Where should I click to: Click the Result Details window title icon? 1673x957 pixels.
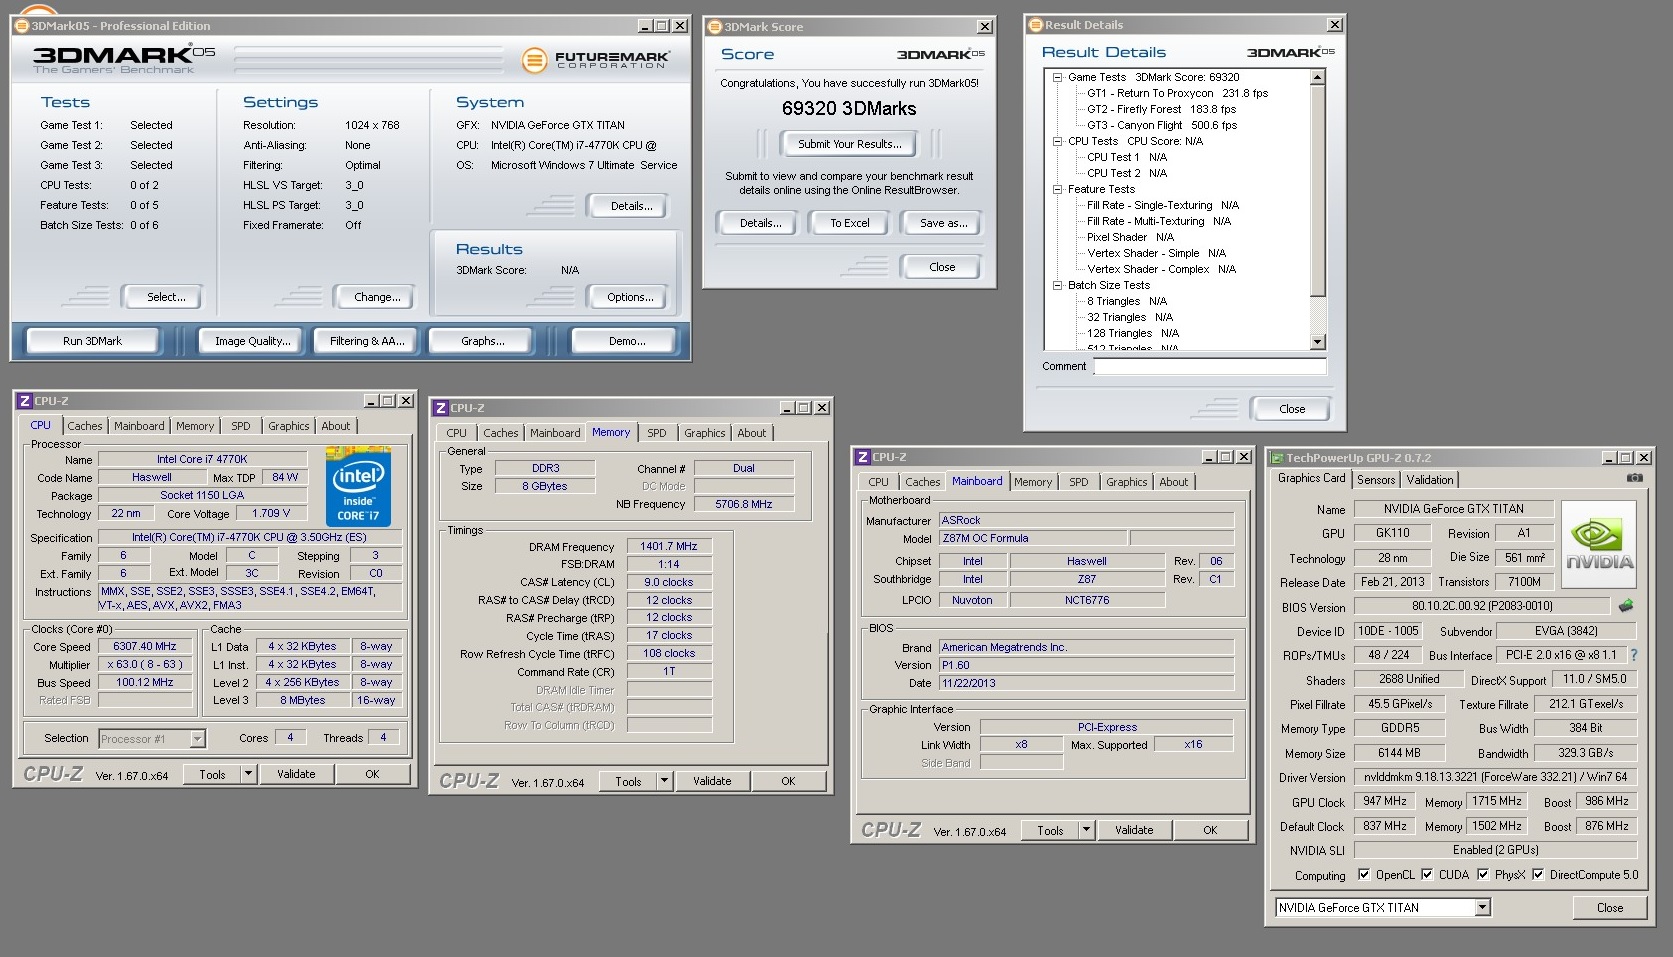point(1036,25)
